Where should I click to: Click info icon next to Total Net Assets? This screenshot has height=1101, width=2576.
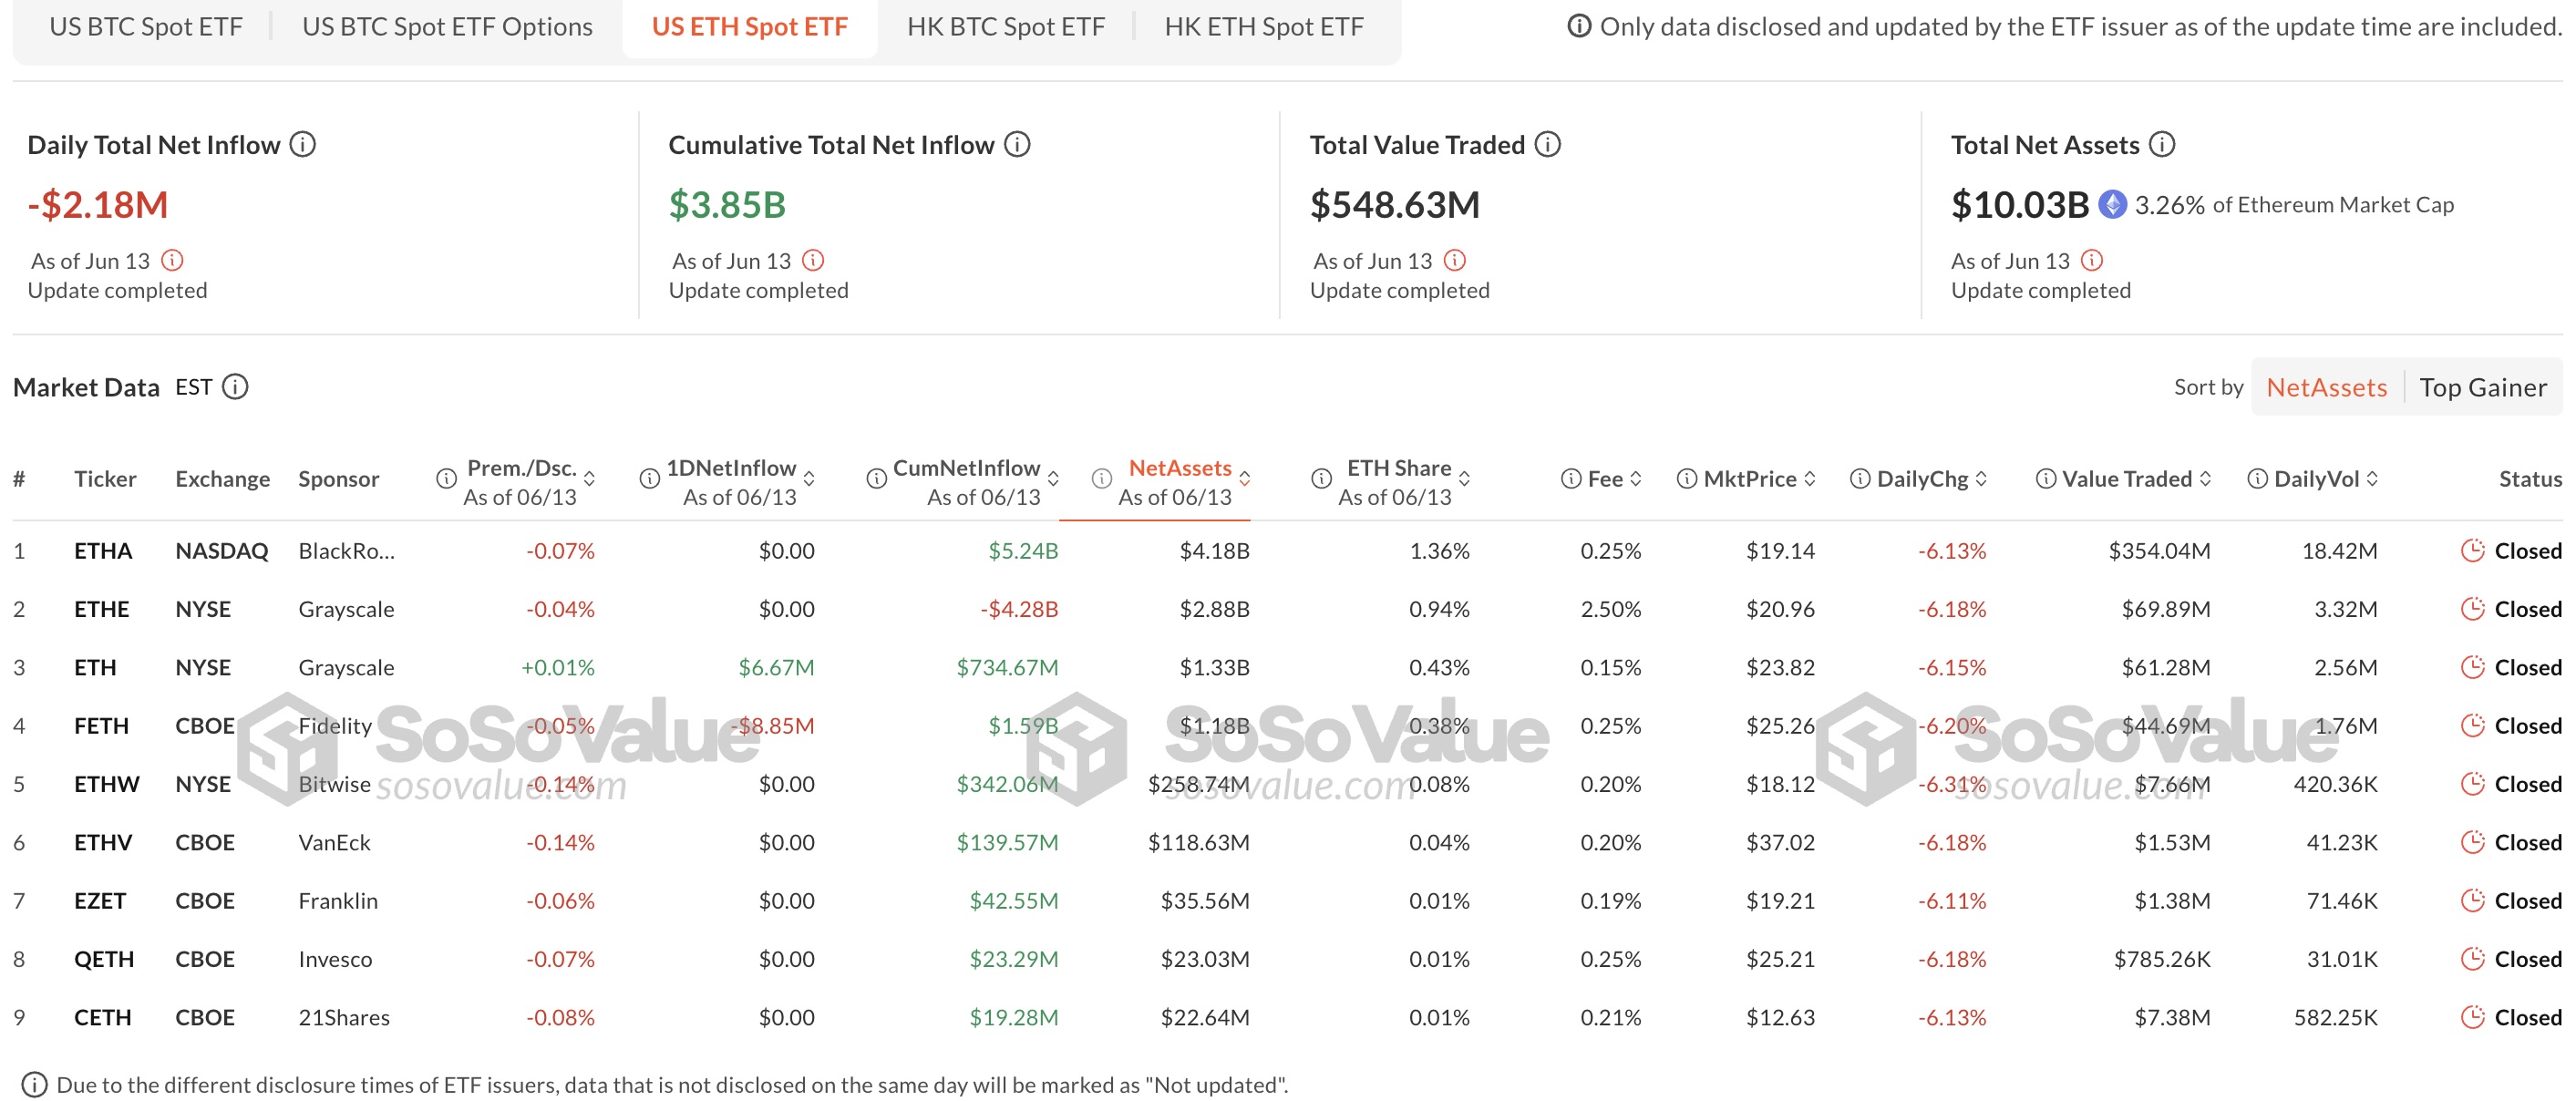2161,145
